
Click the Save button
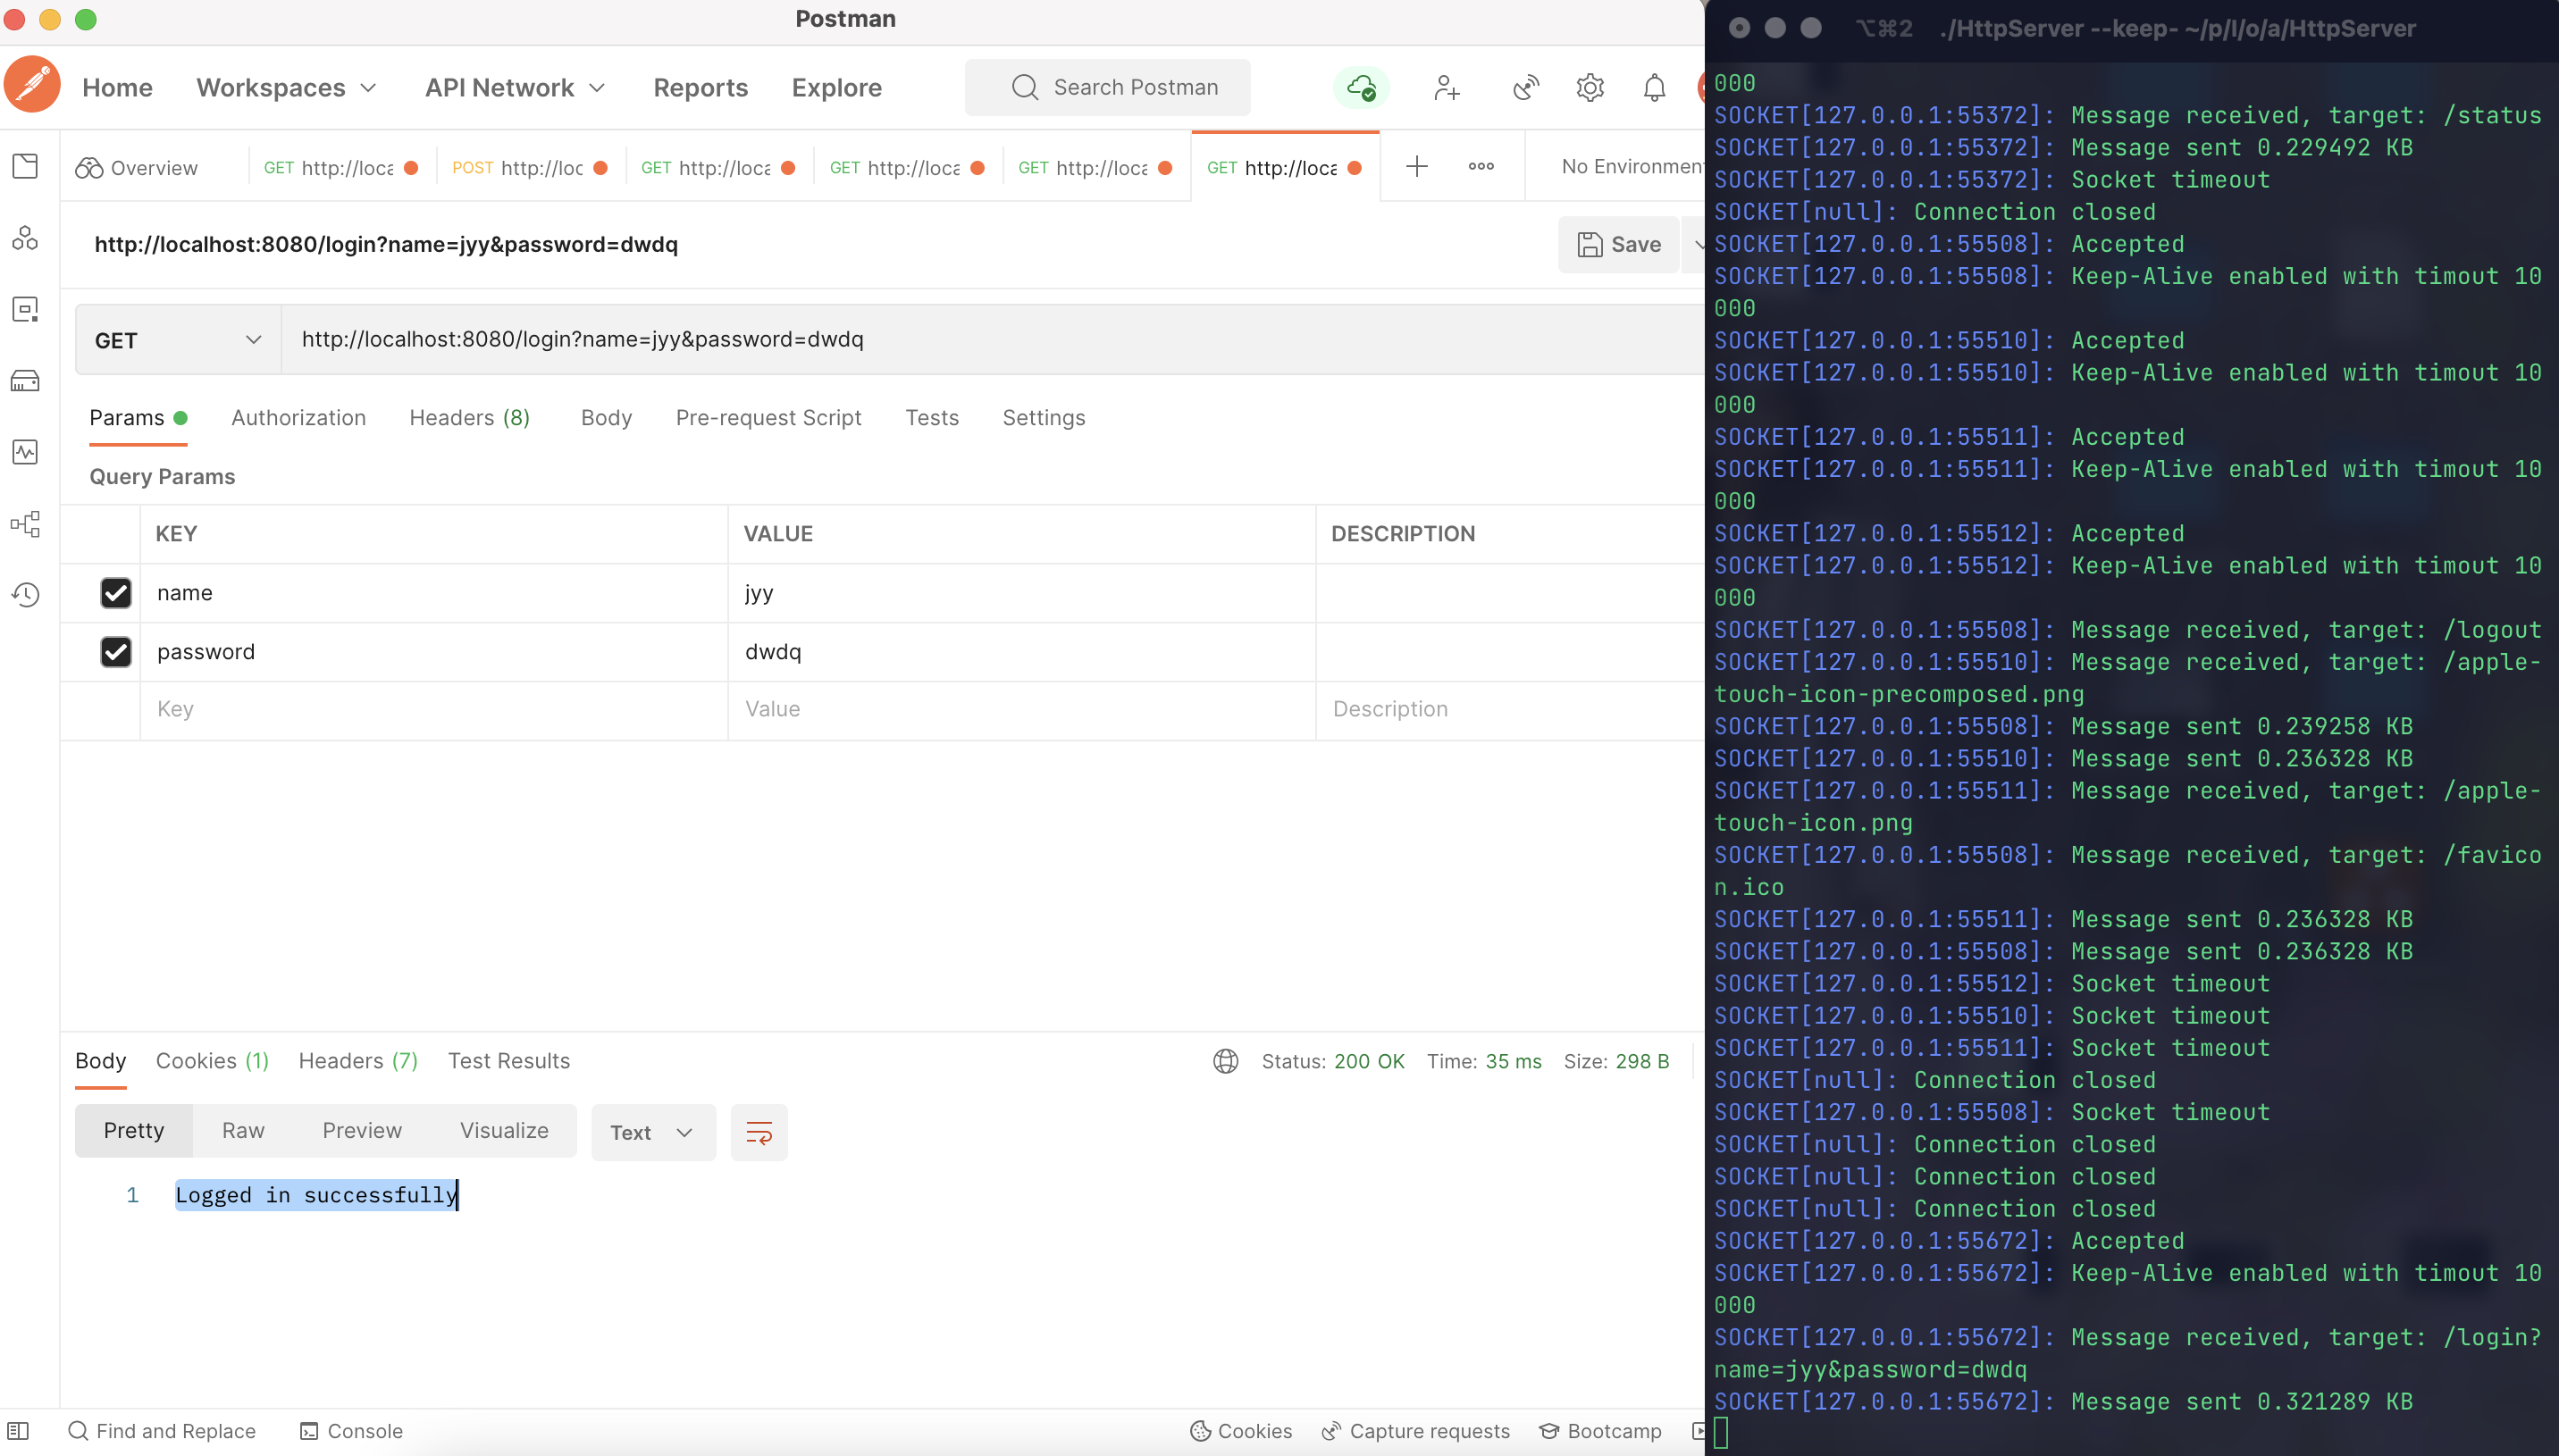pyautogui.click(x=1618, y=245)
